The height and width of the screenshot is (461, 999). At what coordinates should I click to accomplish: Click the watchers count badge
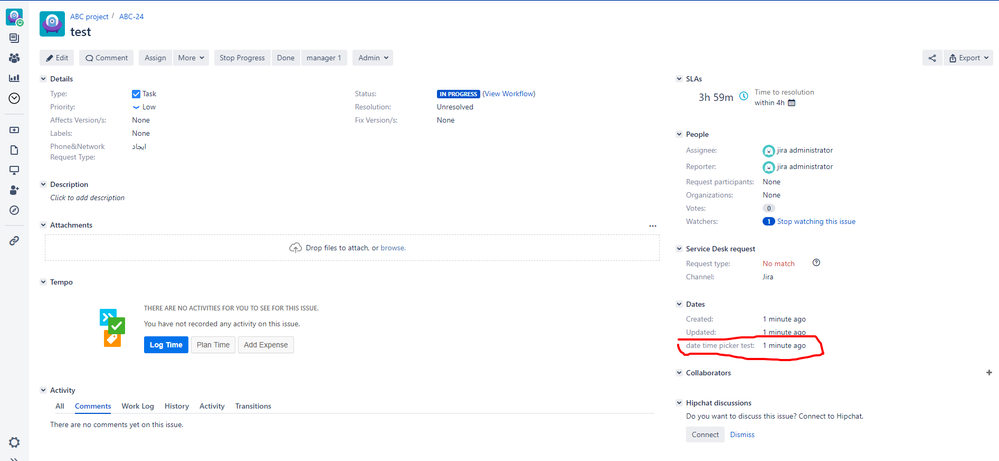coord(768,222)
